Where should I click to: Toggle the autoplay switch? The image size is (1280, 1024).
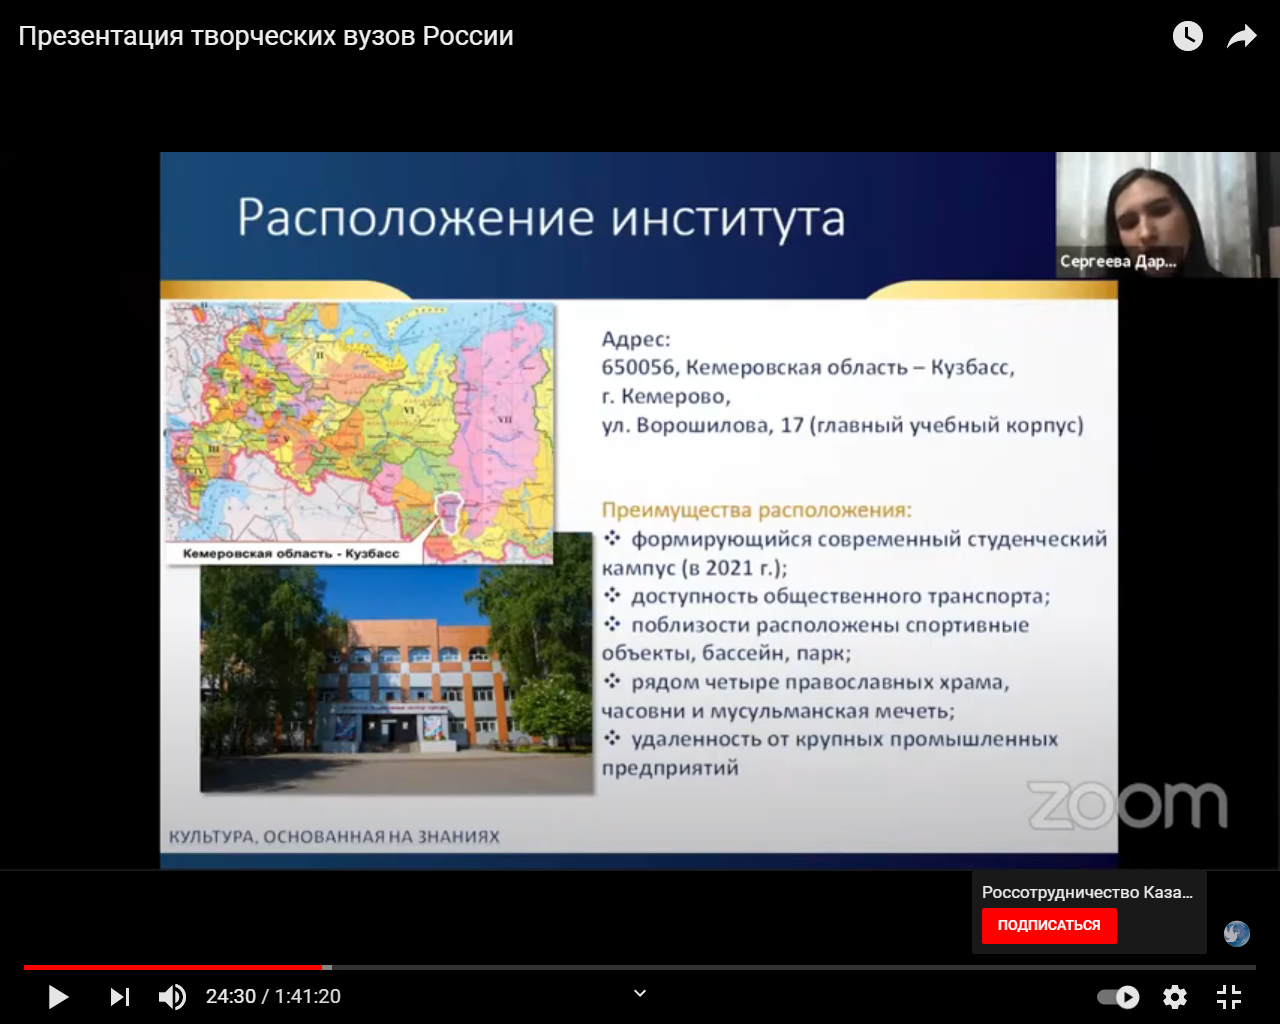click(x=1118, y=997)
